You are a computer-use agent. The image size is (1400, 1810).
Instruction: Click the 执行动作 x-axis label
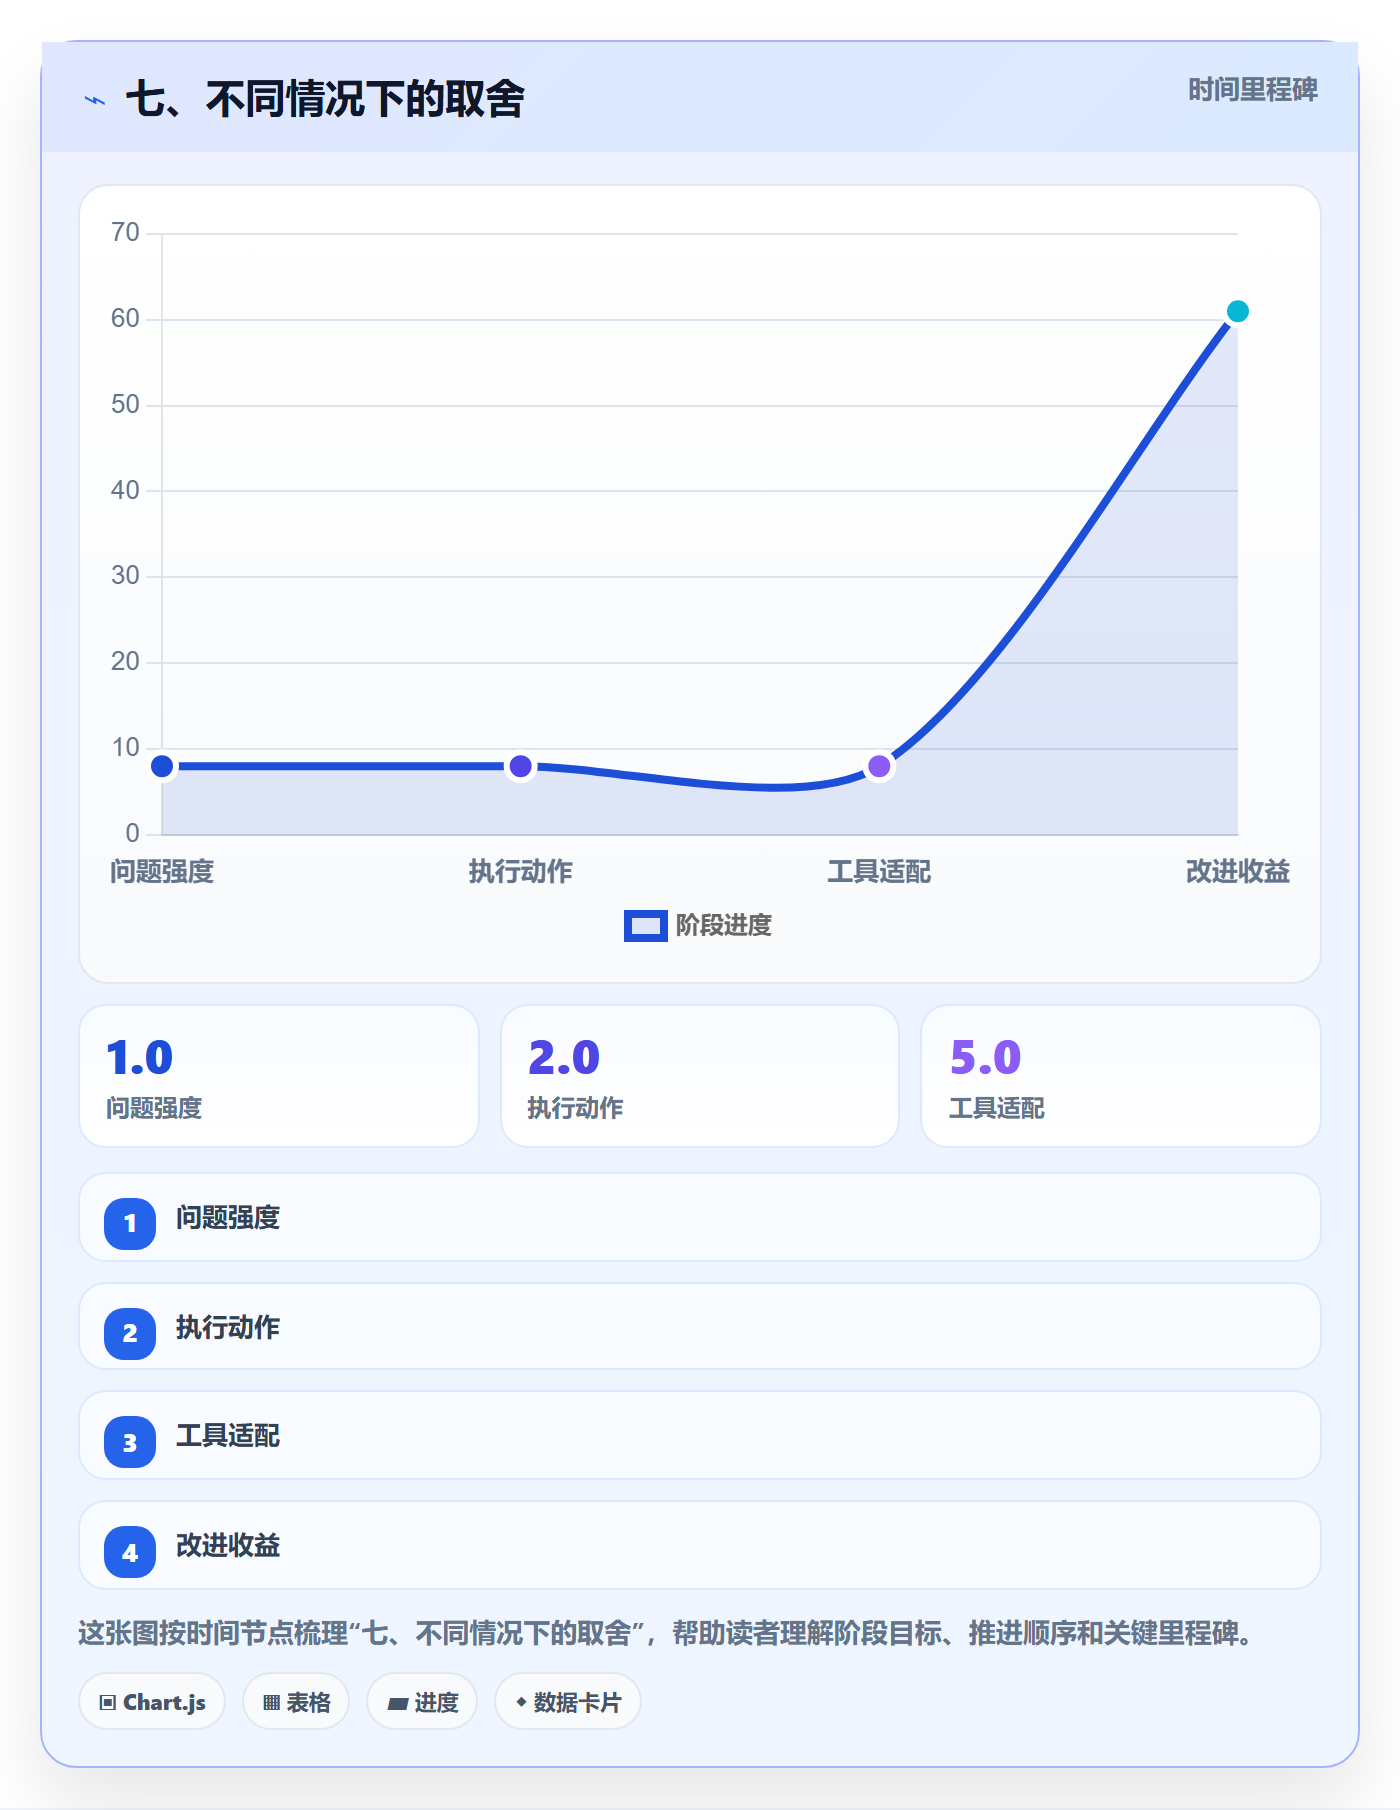tap(520, 872)
